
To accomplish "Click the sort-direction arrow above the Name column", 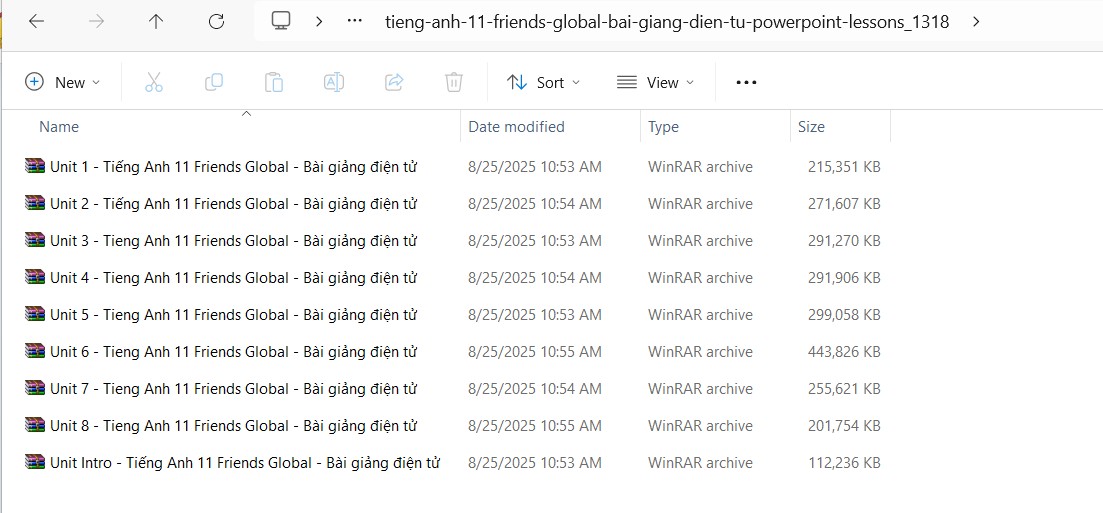I will (x=246, y=114).
